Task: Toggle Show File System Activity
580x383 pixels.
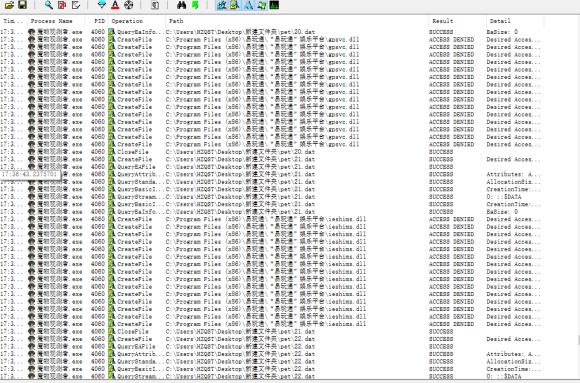Action: click(x=235, y=5)
